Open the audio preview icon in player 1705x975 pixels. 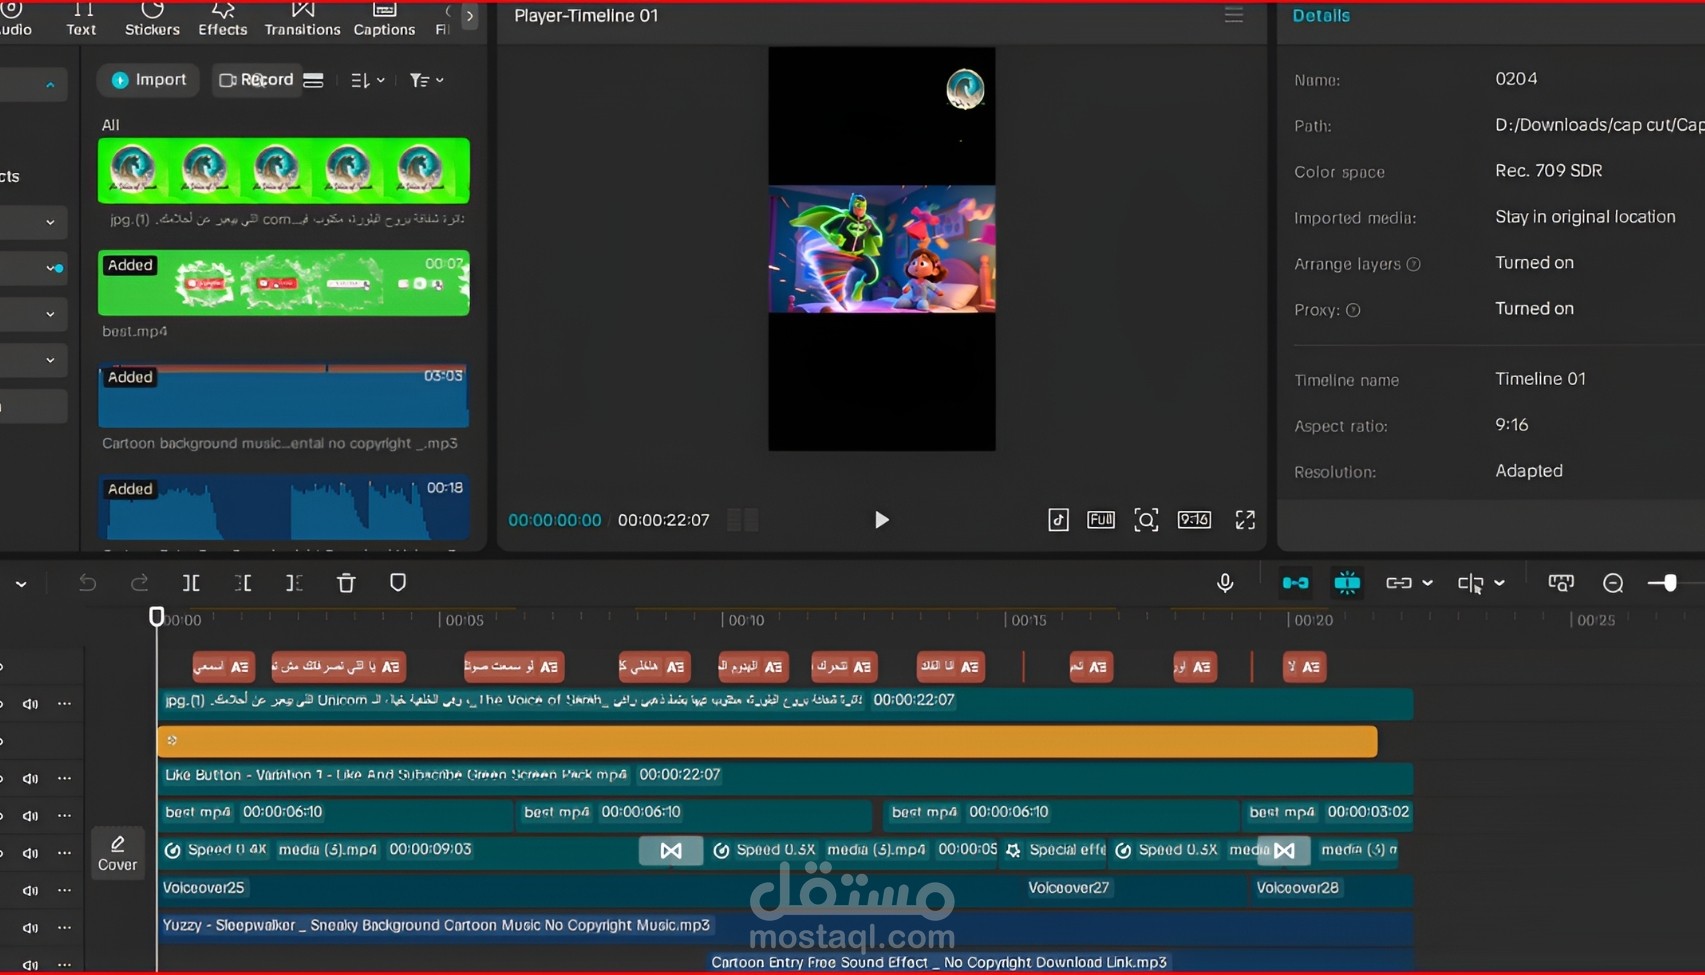(x=1058, y=520)
